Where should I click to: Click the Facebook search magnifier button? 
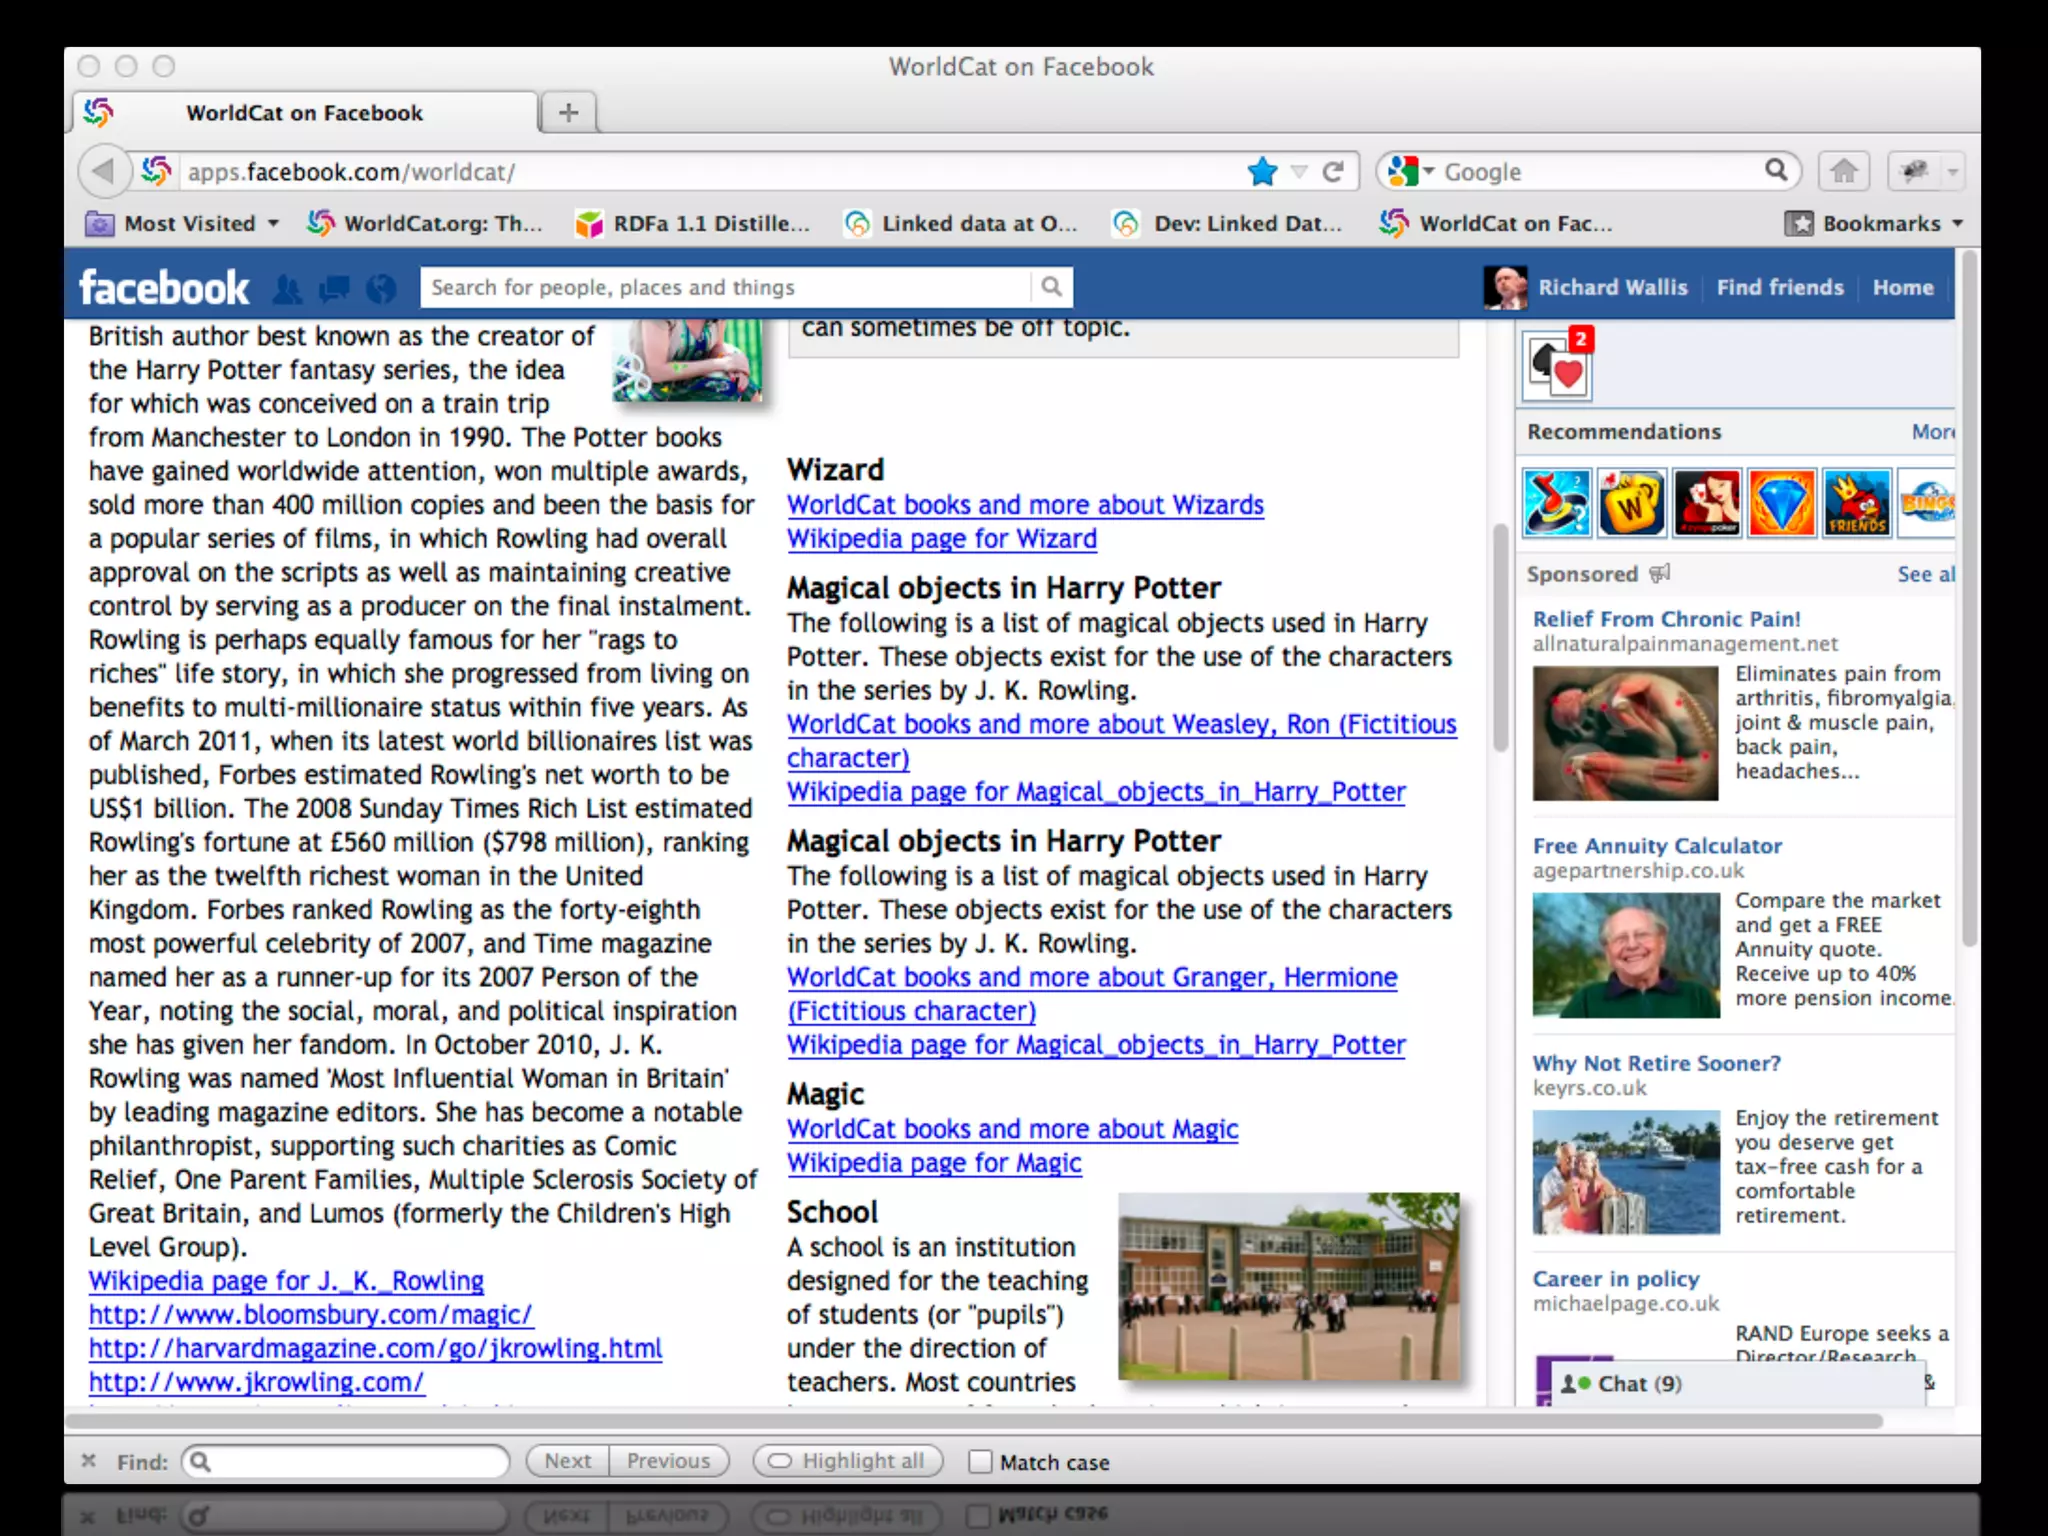point(1051,288)
